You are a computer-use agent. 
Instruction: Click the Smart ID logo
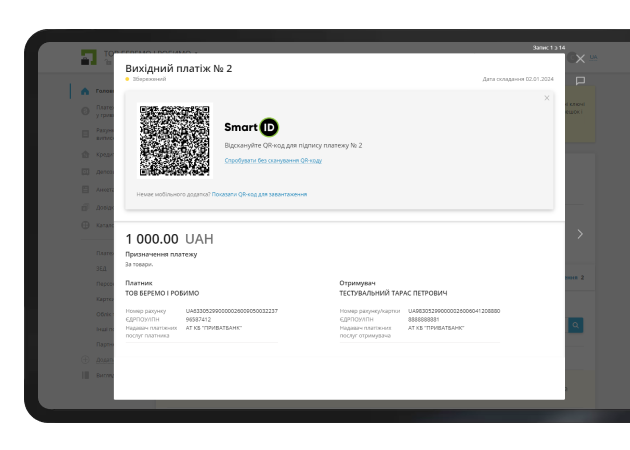(251, 127)
